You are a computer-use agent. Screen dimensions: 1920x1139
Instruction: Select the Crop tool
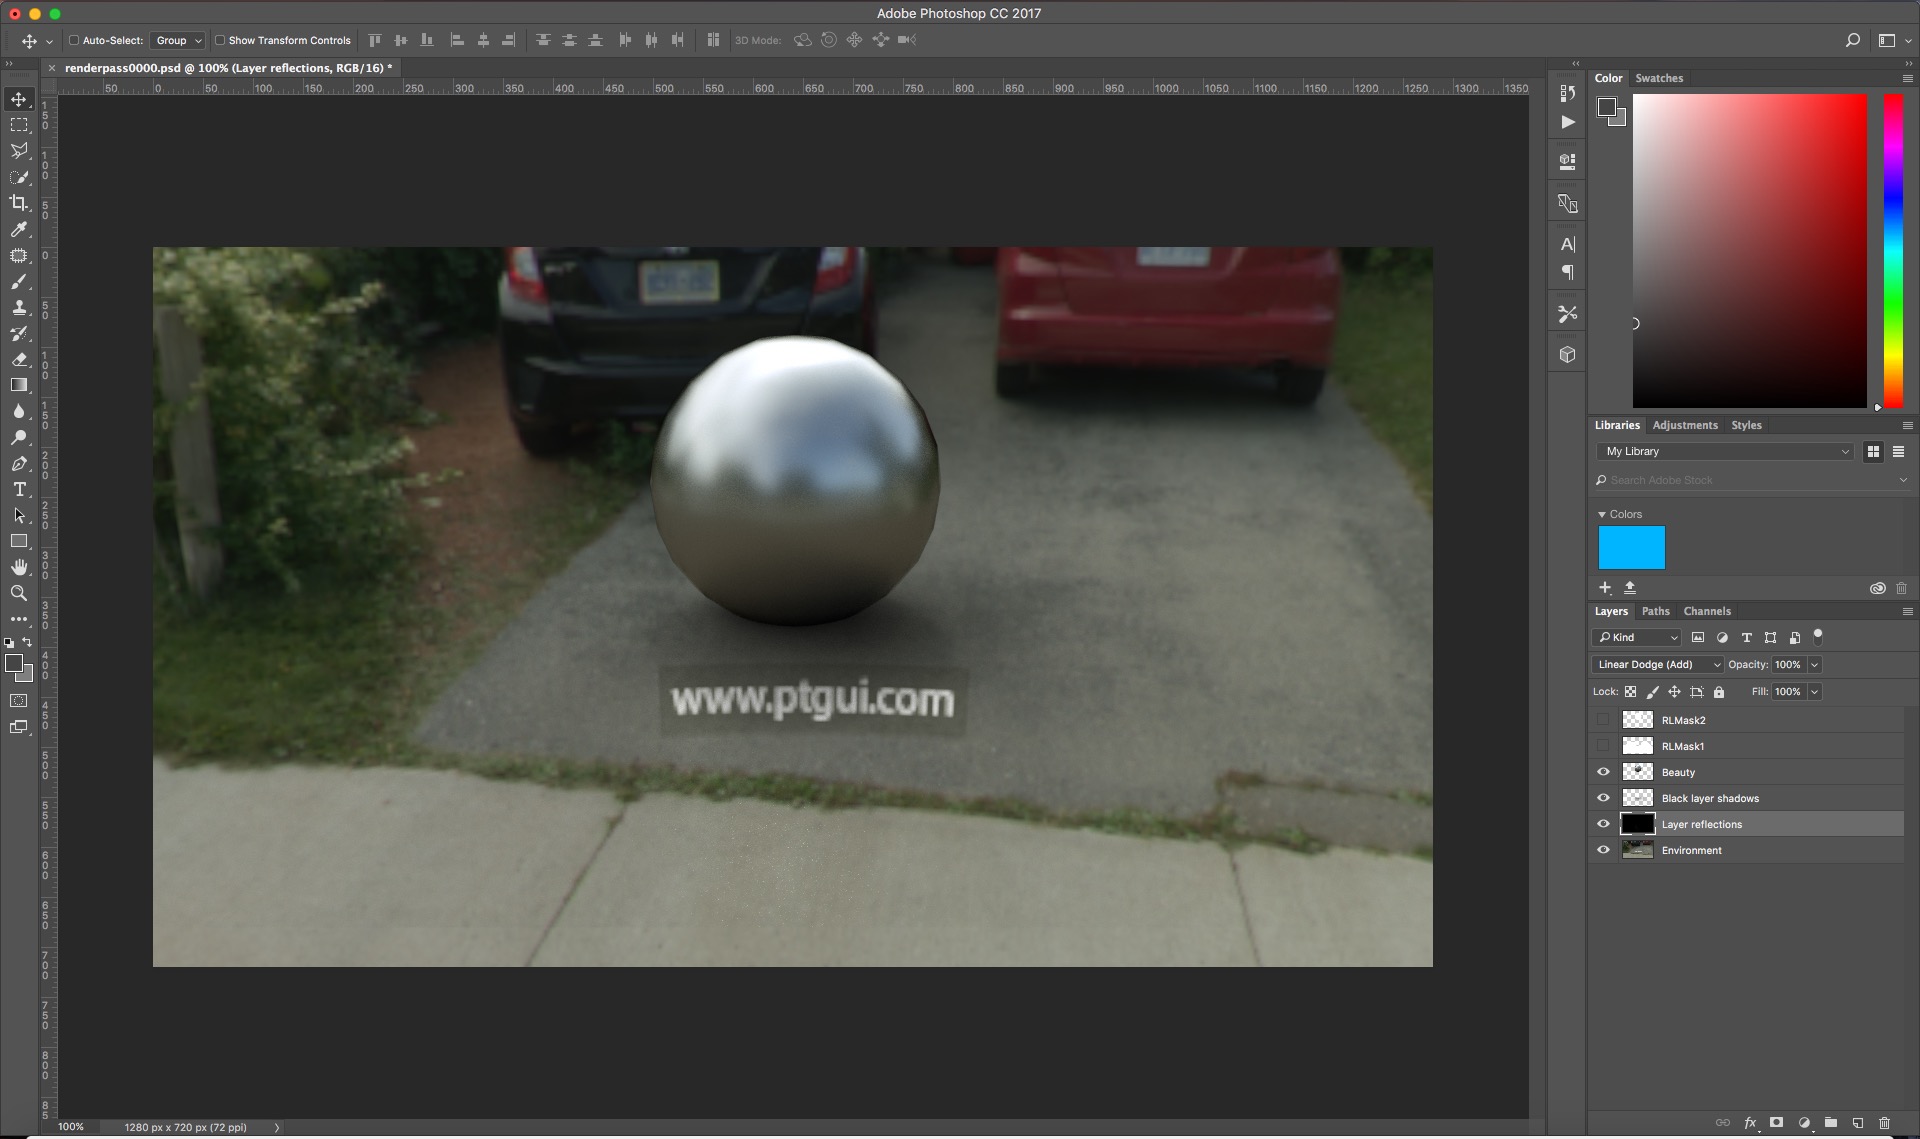click(x=19, y=203)
